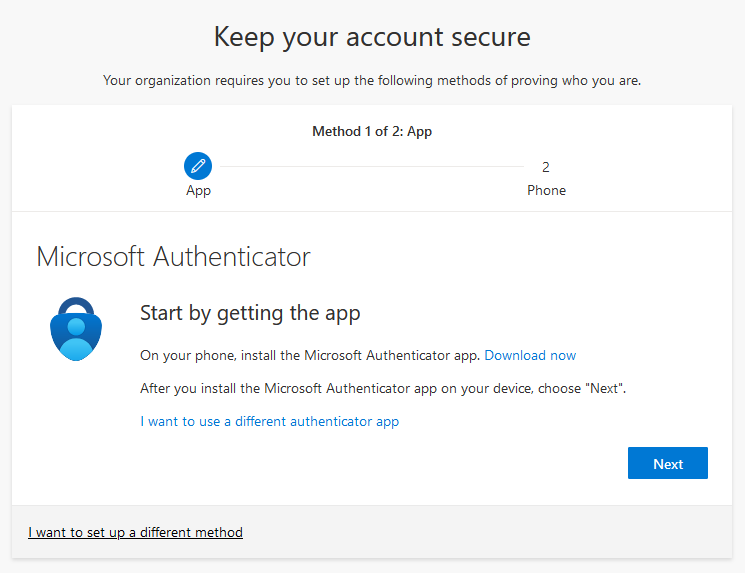Click the 'Your organization requires you' sentence
The height and width of the screenshot is (573, 745).
[x=372, y=80]
